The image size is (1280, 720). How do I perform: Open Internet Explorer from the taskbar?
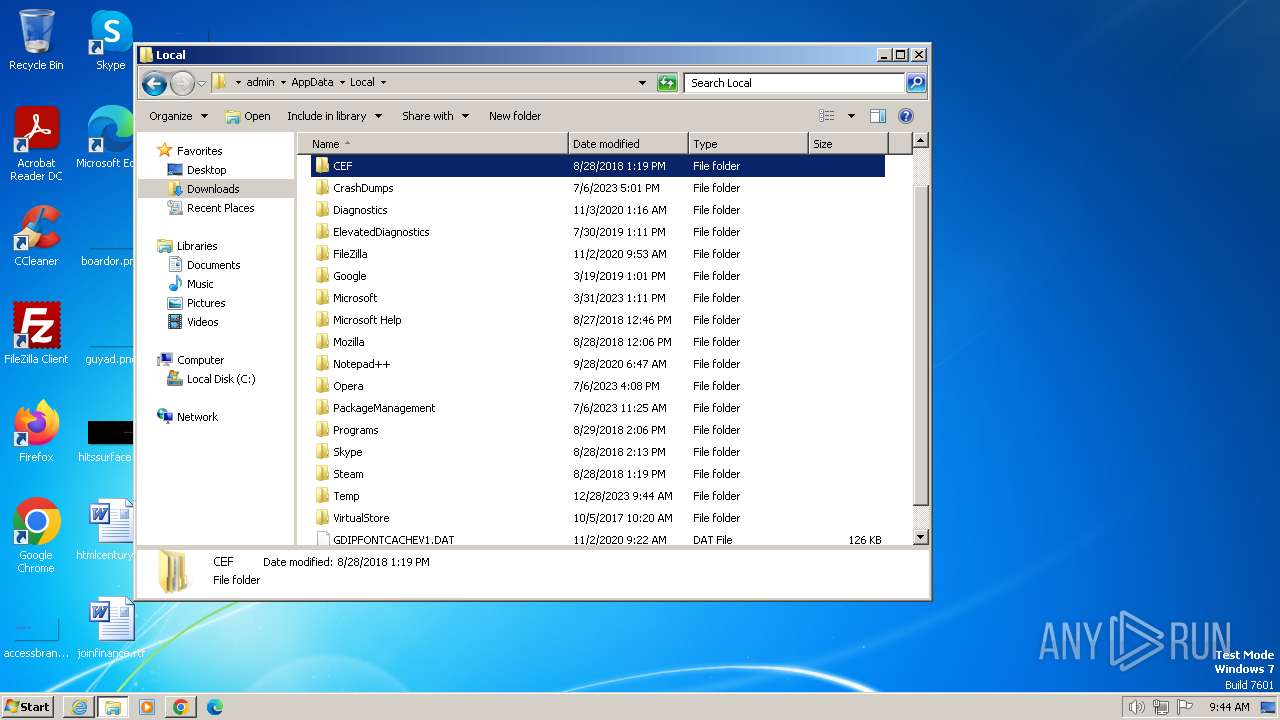click(79, 707)
